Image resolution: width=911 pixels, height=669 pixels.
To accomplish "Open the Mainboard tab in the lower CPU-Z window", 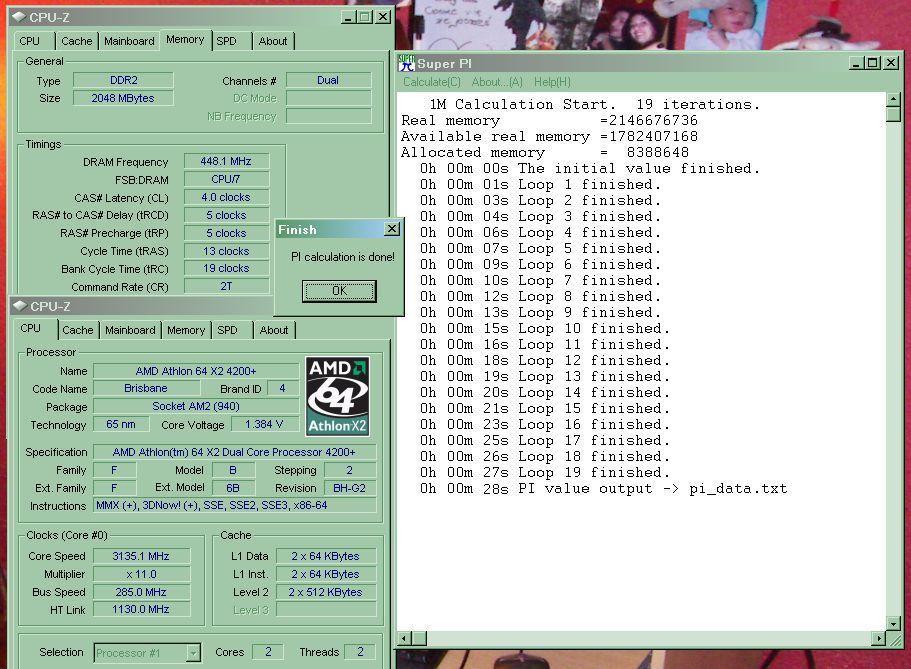I will 130,330.
